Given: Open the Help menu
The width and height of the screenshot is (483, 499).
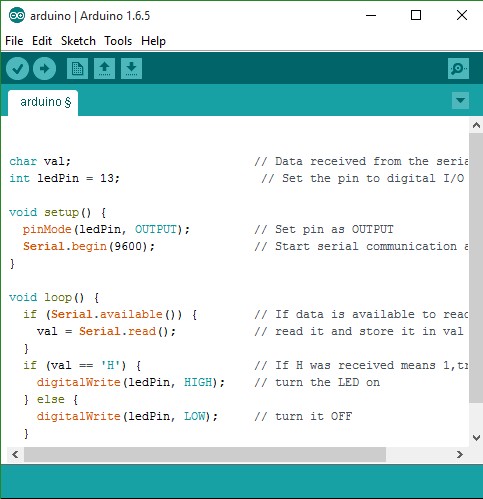Looking at the screenshot, I should point(153,41).
